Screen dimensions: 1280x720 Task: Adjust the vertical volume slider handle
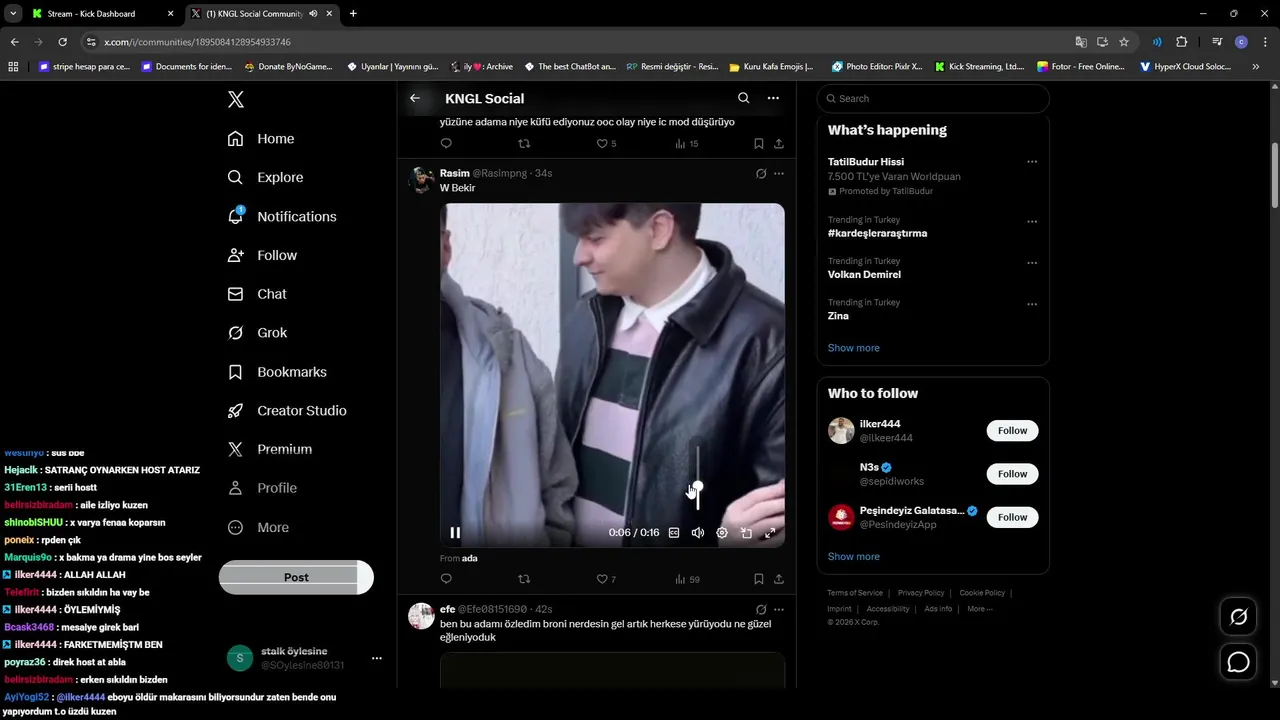[698, 487]
